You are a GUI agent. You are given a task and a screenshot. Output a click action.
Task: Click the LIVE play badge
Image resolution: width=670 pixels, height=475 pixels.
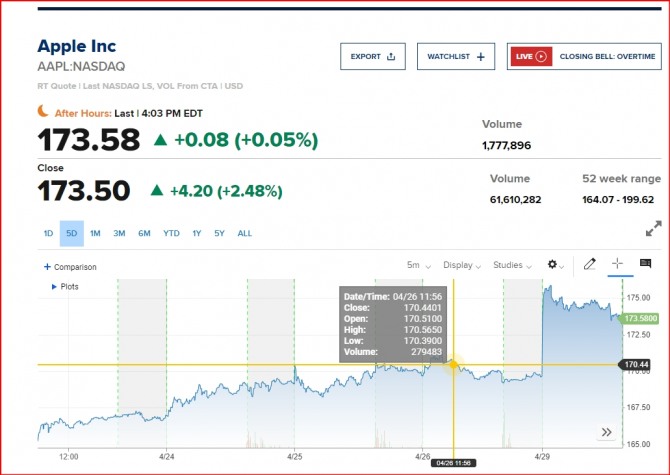click(532, 57)
